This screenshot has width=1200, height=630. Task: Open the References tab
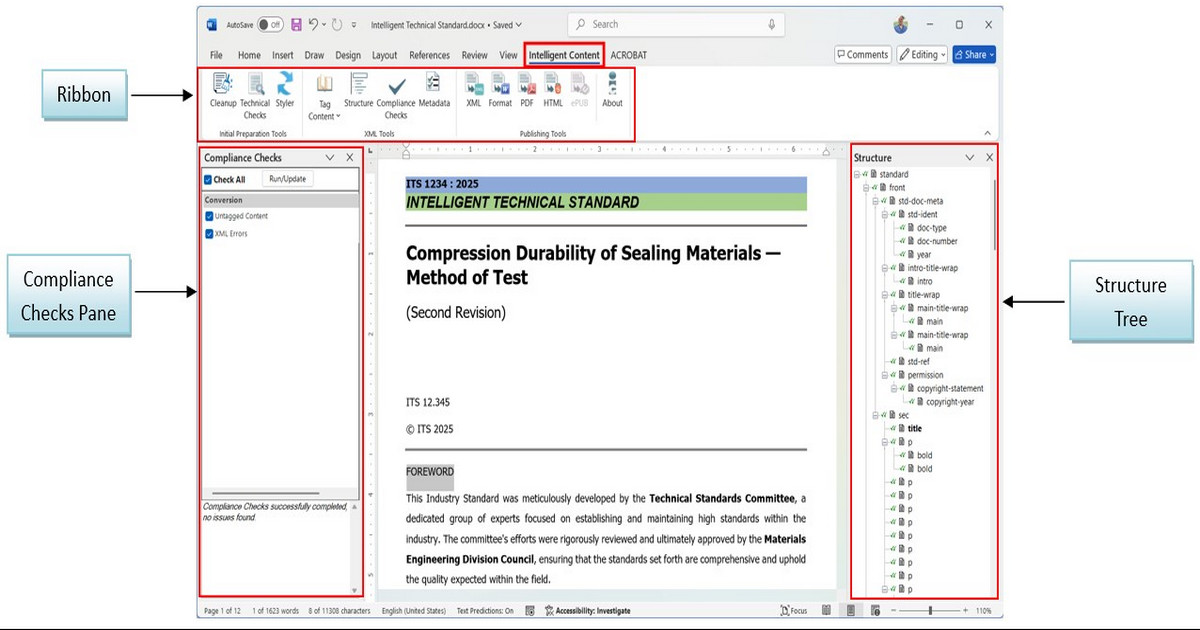(430, 55)
